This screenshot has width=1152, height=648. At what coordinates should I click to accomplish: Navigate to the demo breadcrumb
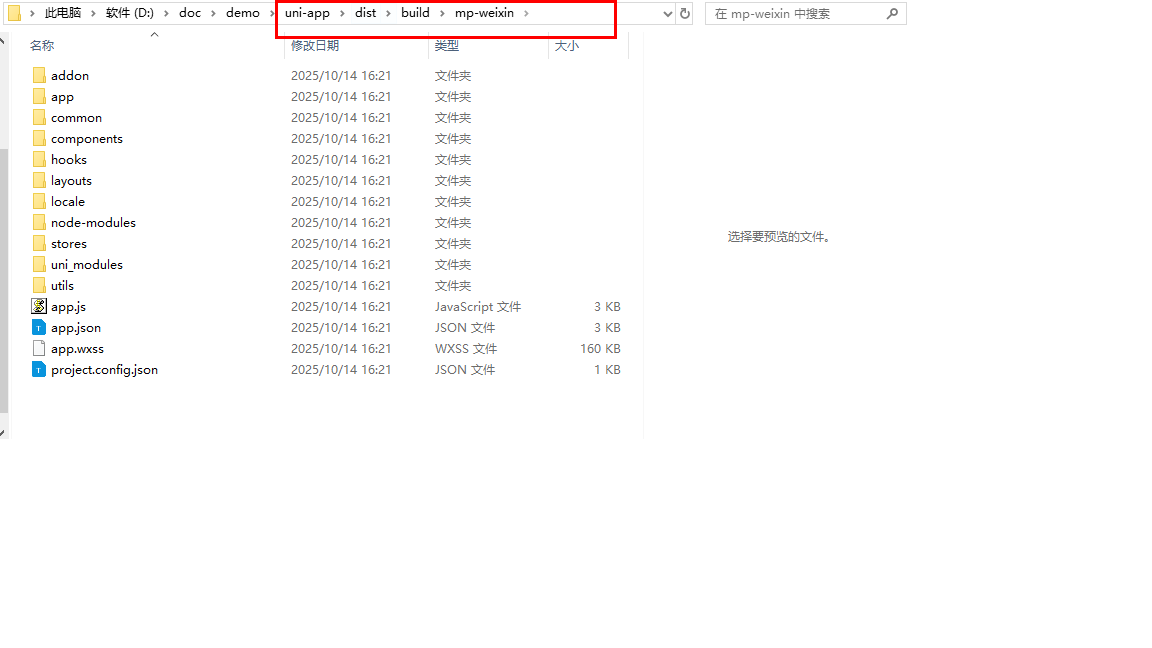[242, 14]
